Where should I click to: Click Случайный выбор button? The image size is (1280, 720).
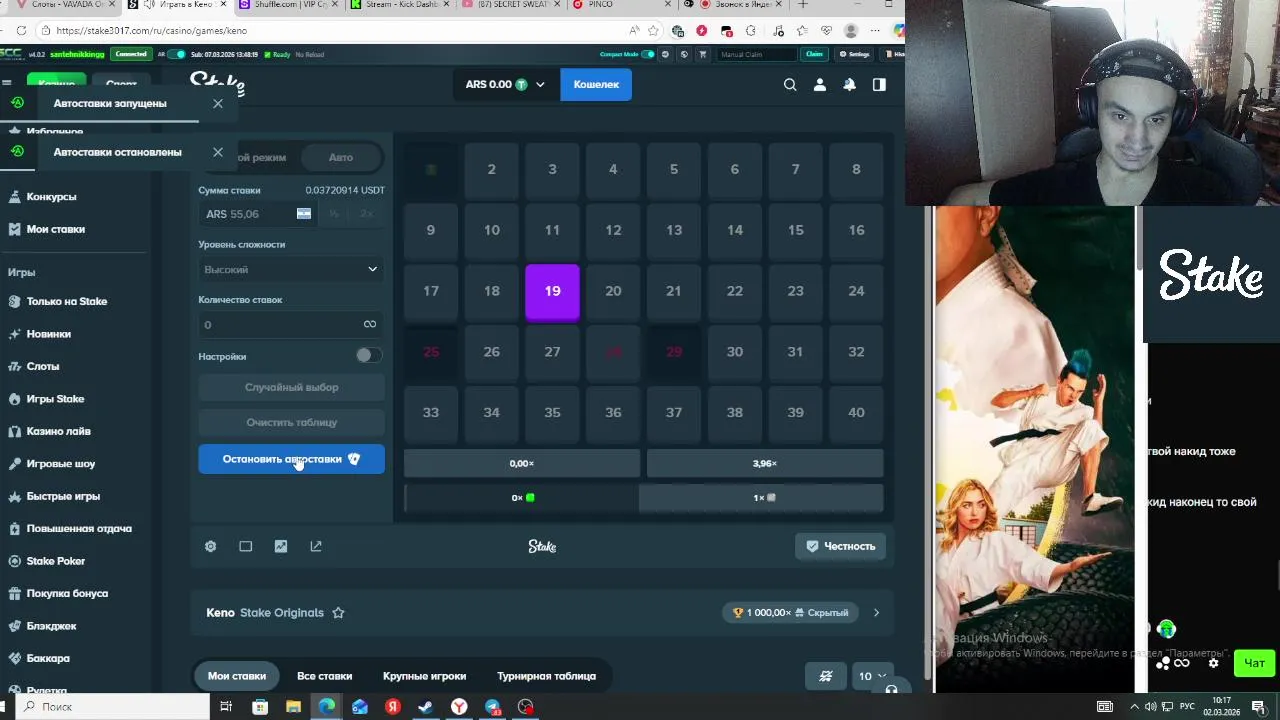(x=291, y=387)
